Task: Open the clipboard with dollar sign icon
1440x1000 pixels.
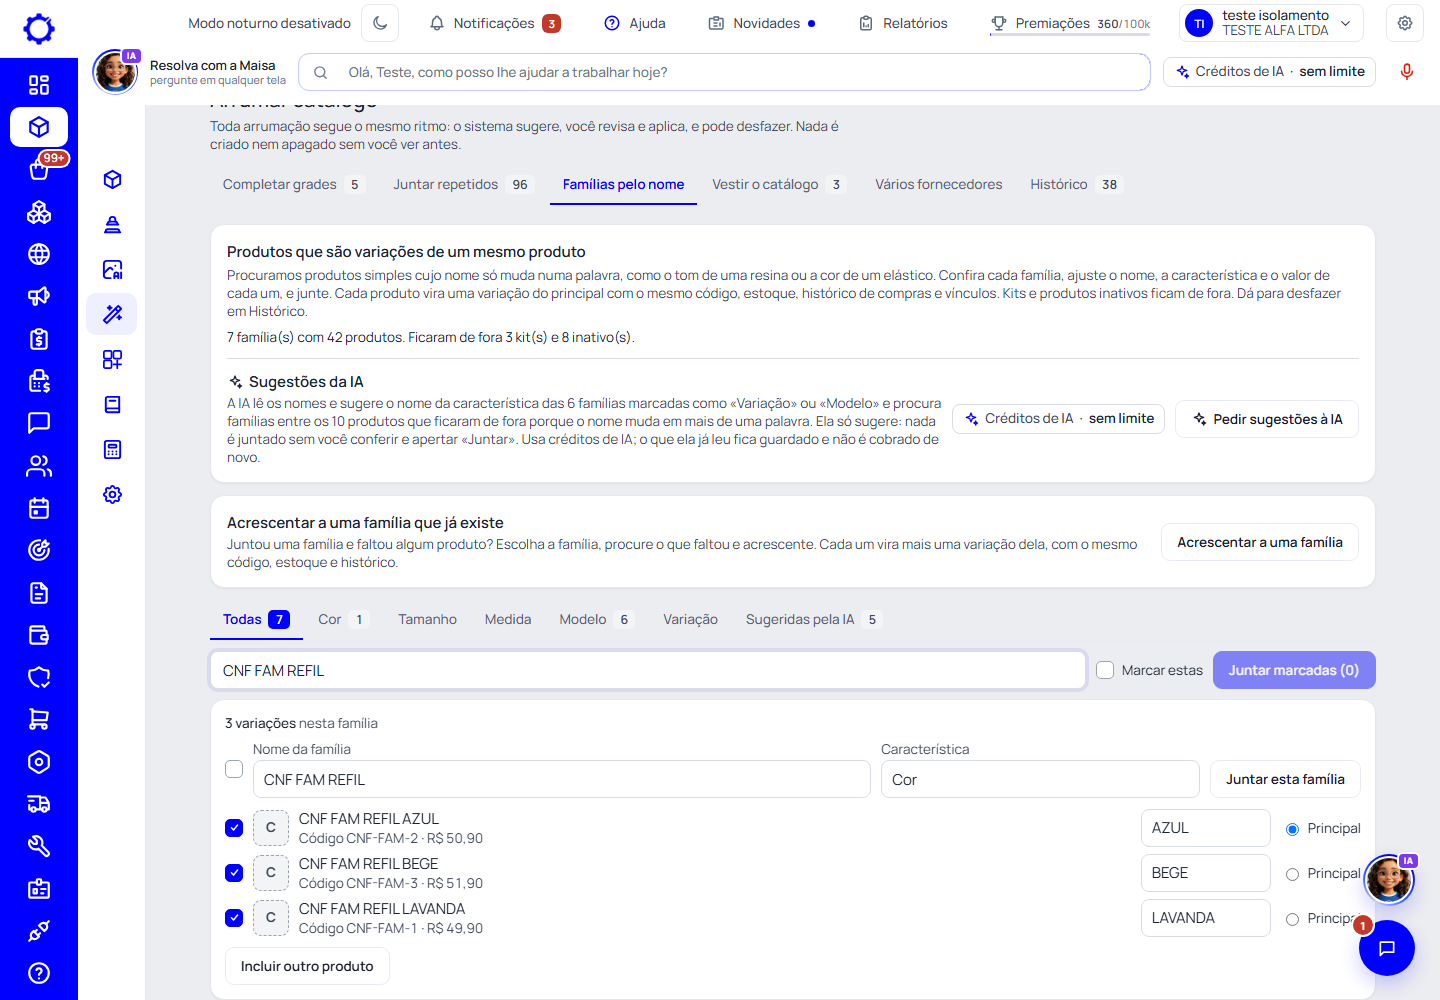Action: pos(39,339)
